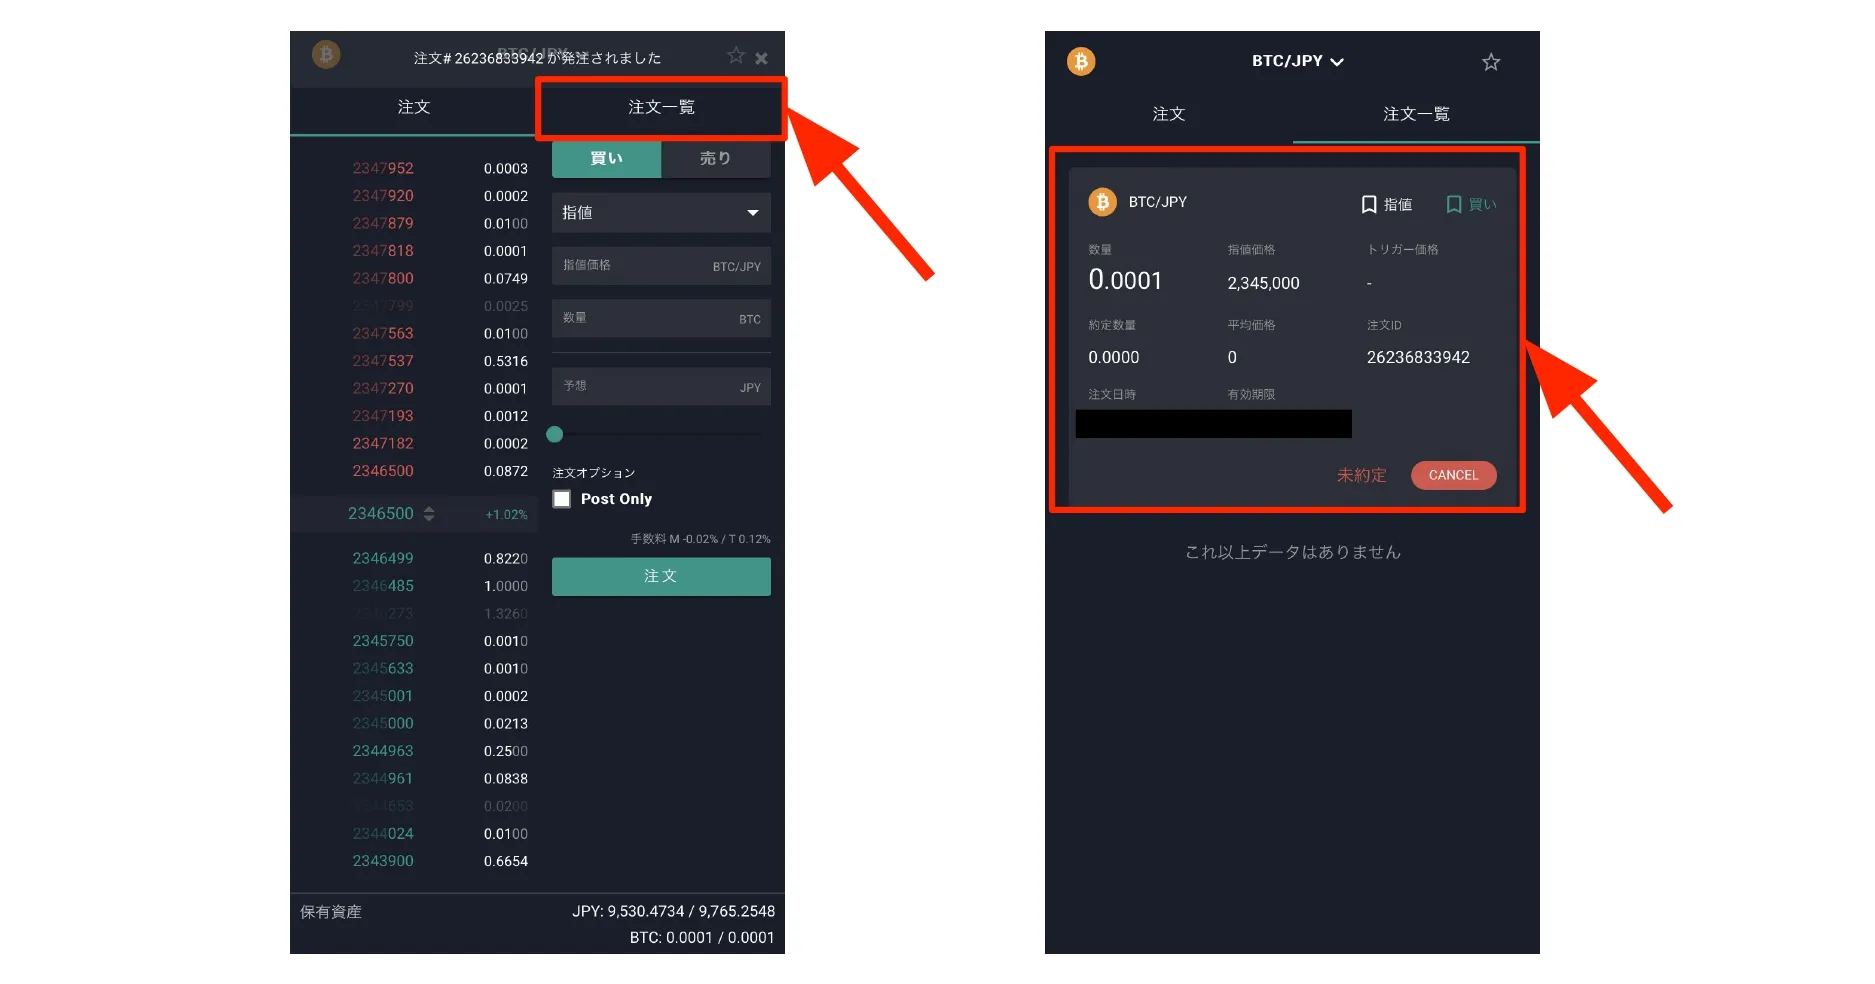Viewport: 1875px width, 984px height.
Task: Click the price stepper arrows beside 2346500
Action: [x=429, y=514]
